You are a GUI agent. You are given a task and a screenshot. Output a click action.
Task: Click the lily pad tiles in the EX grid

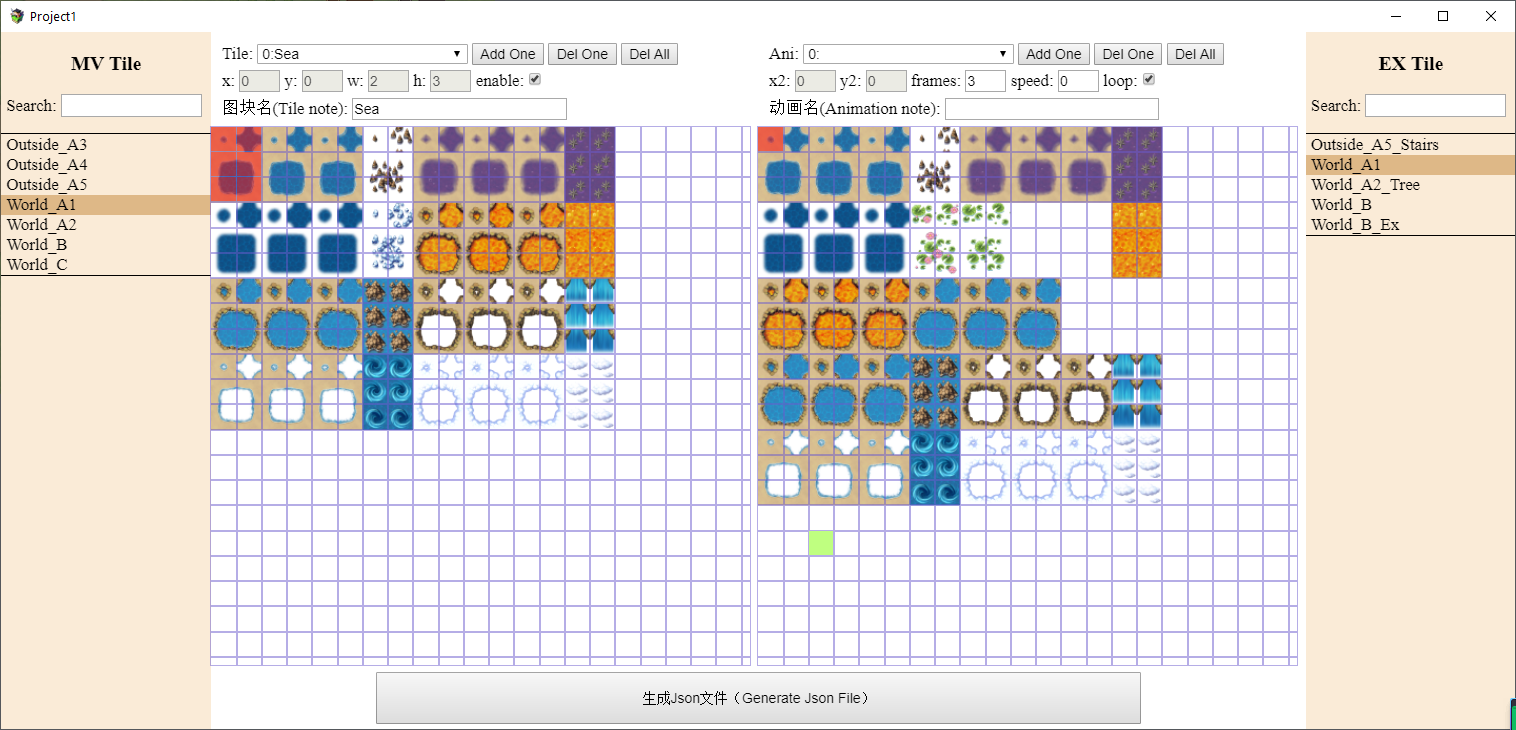(960, 240)
